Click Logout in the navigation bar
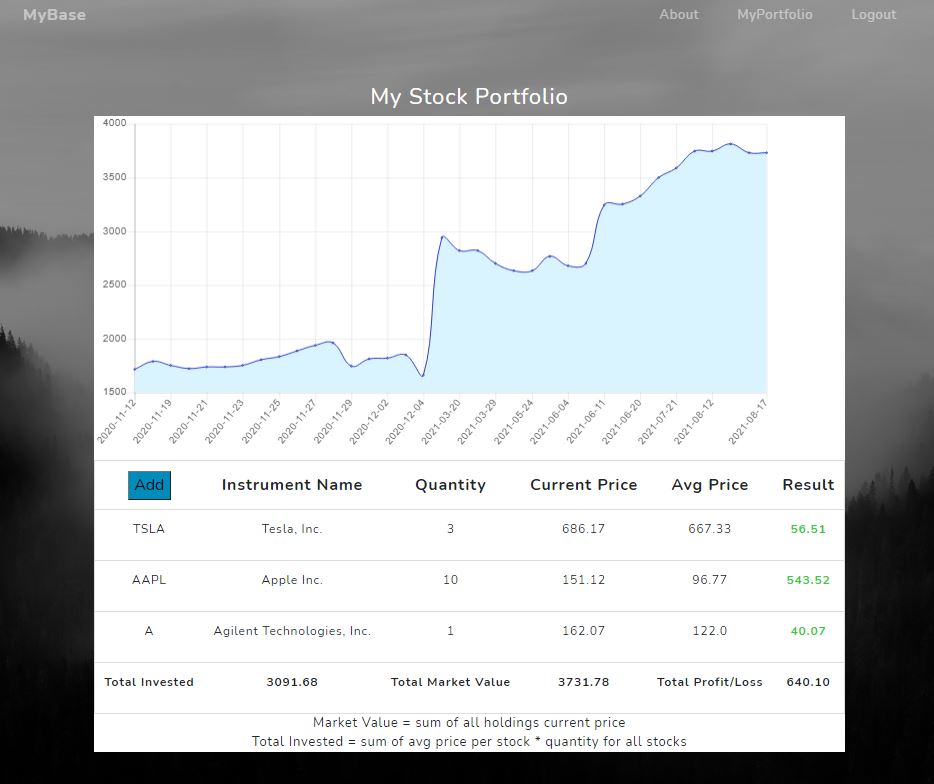The width and height of the screenshot is (934, 784). click(873, 15)
